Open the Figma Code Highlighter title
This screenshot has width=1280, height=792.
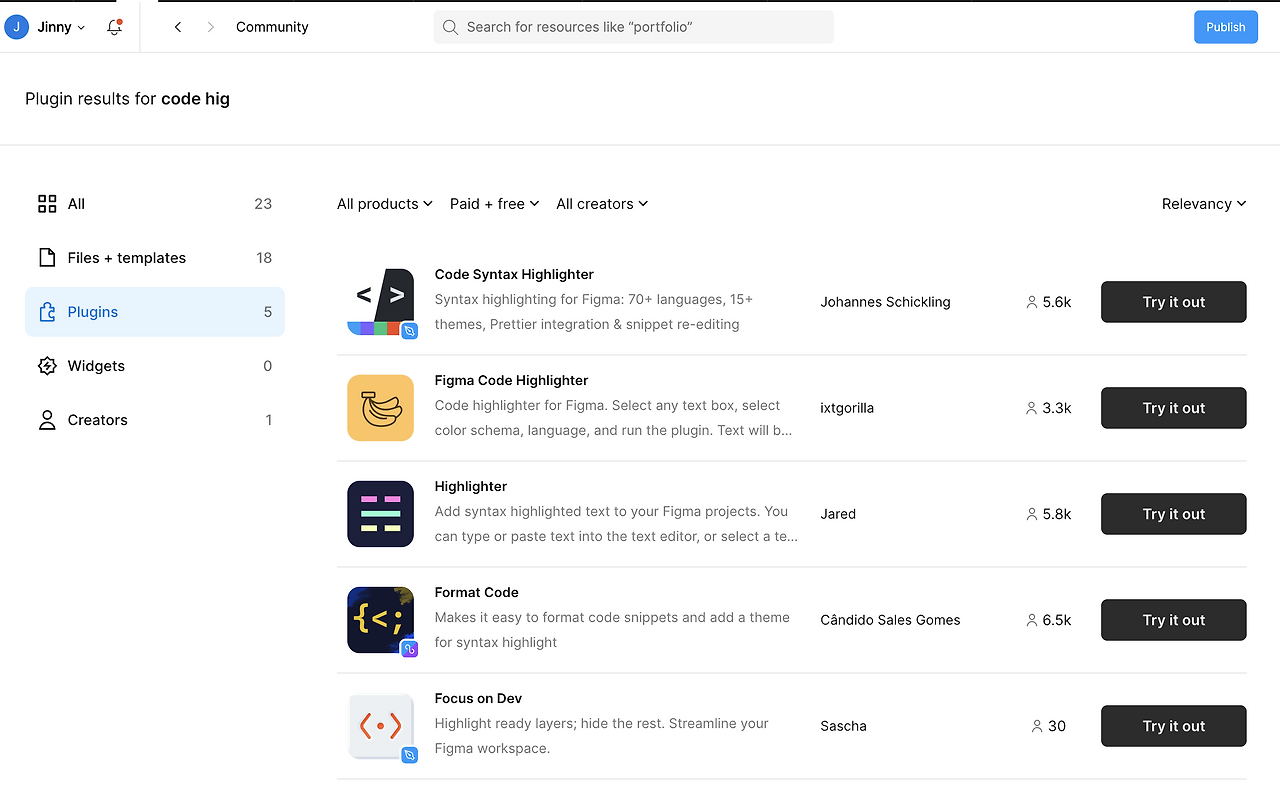(x=511, y=380)
